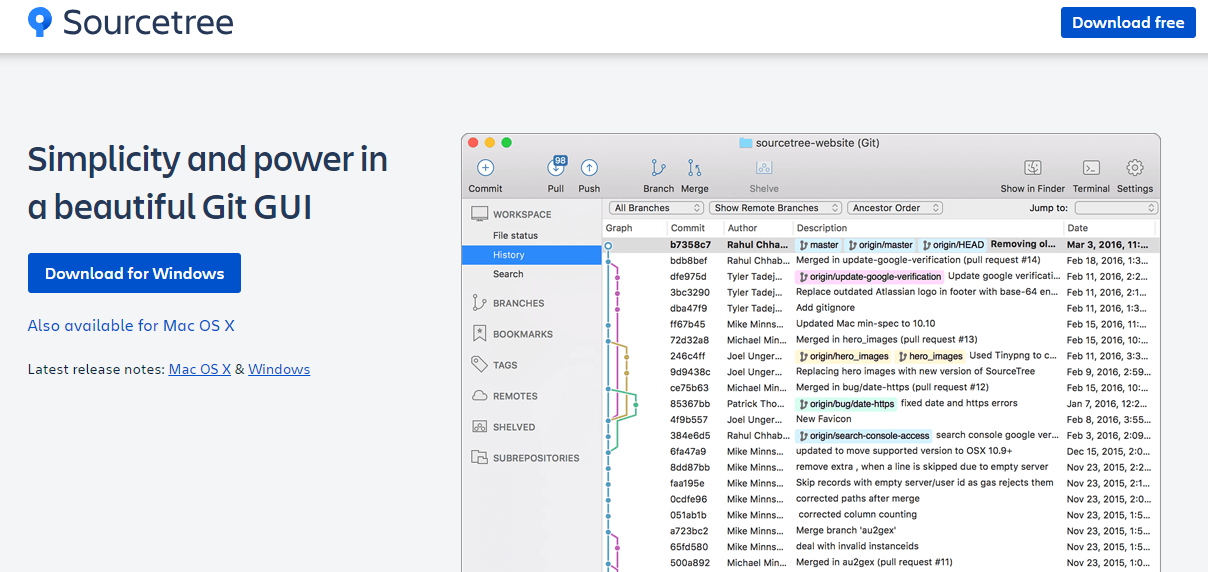Click the Show in Finder icon

1033,168
